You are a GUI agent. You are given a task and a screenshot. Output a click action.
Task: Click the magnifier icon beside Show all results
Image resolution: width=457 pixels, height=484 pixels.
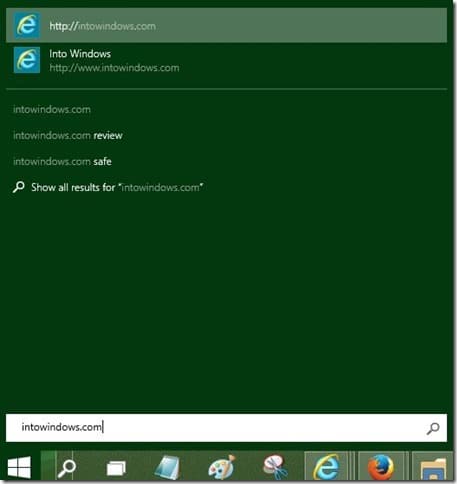coord(19,187)
